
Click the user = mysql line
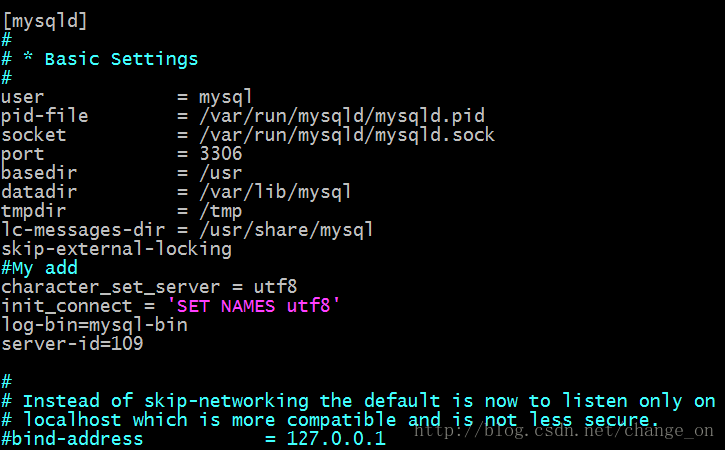(127, 97)
